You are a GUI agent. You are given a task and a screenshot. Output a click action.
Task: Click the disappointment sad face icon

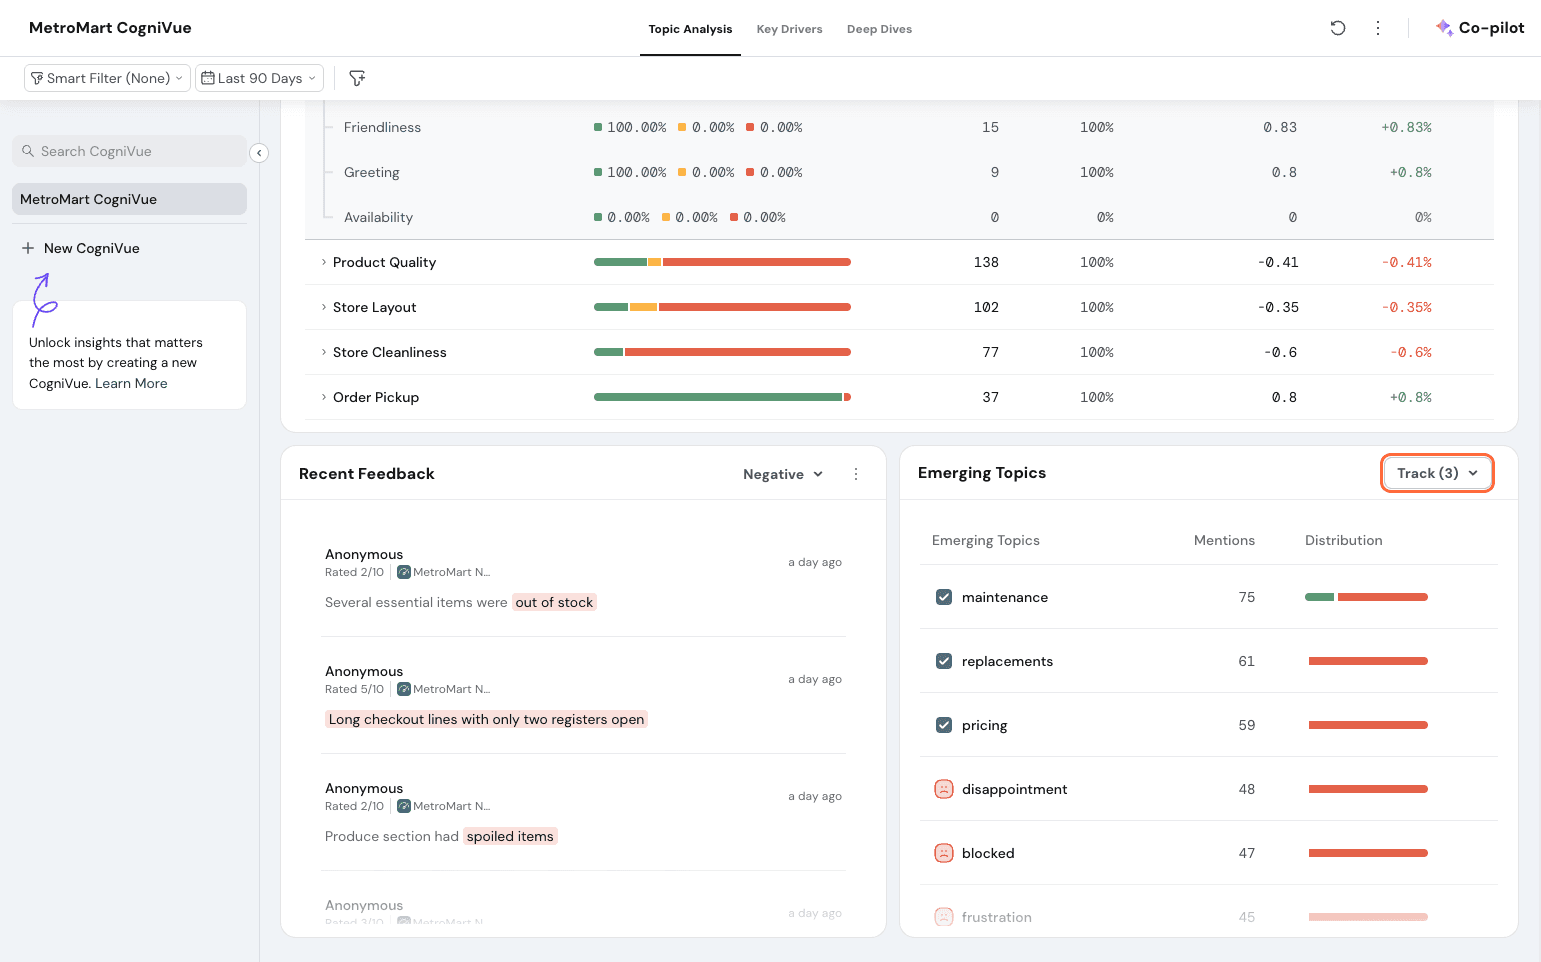point(943,789)
